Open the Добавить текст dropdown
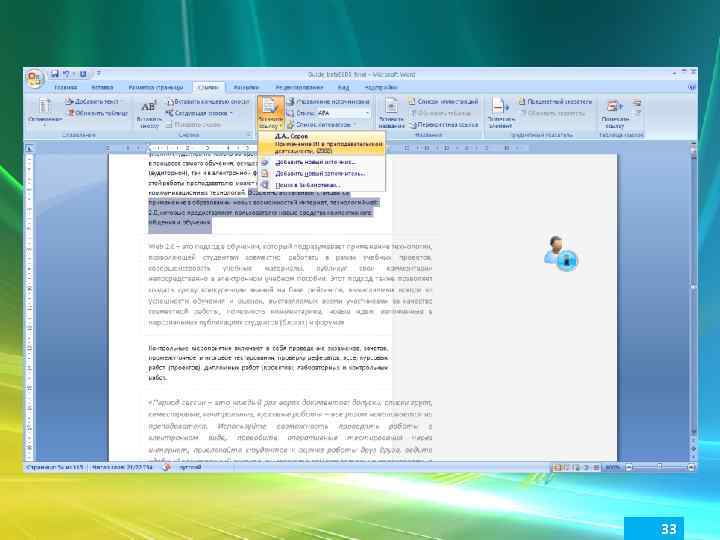720x540 pixels. pyautogui.click(x=94, y=101)
